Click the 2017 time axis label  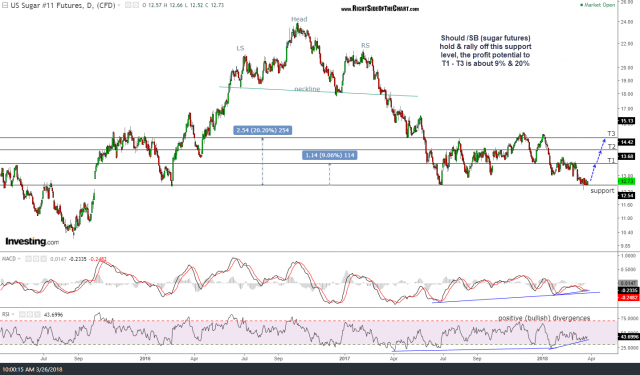pyautogui.click(x=345, y=359)
